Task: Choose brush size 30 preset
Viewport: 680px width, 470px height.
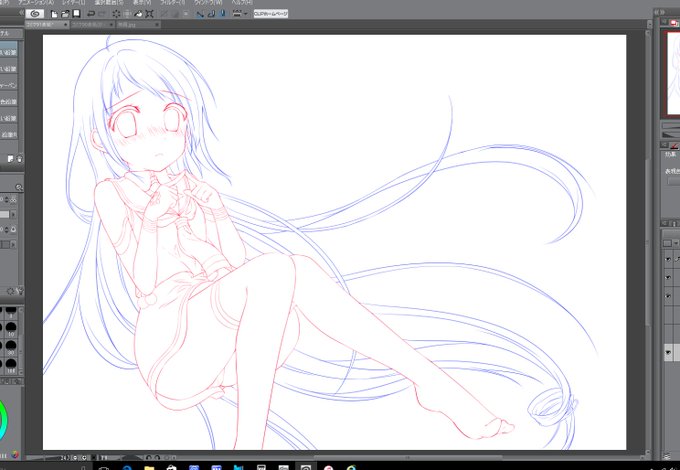Action: [11, 348]
